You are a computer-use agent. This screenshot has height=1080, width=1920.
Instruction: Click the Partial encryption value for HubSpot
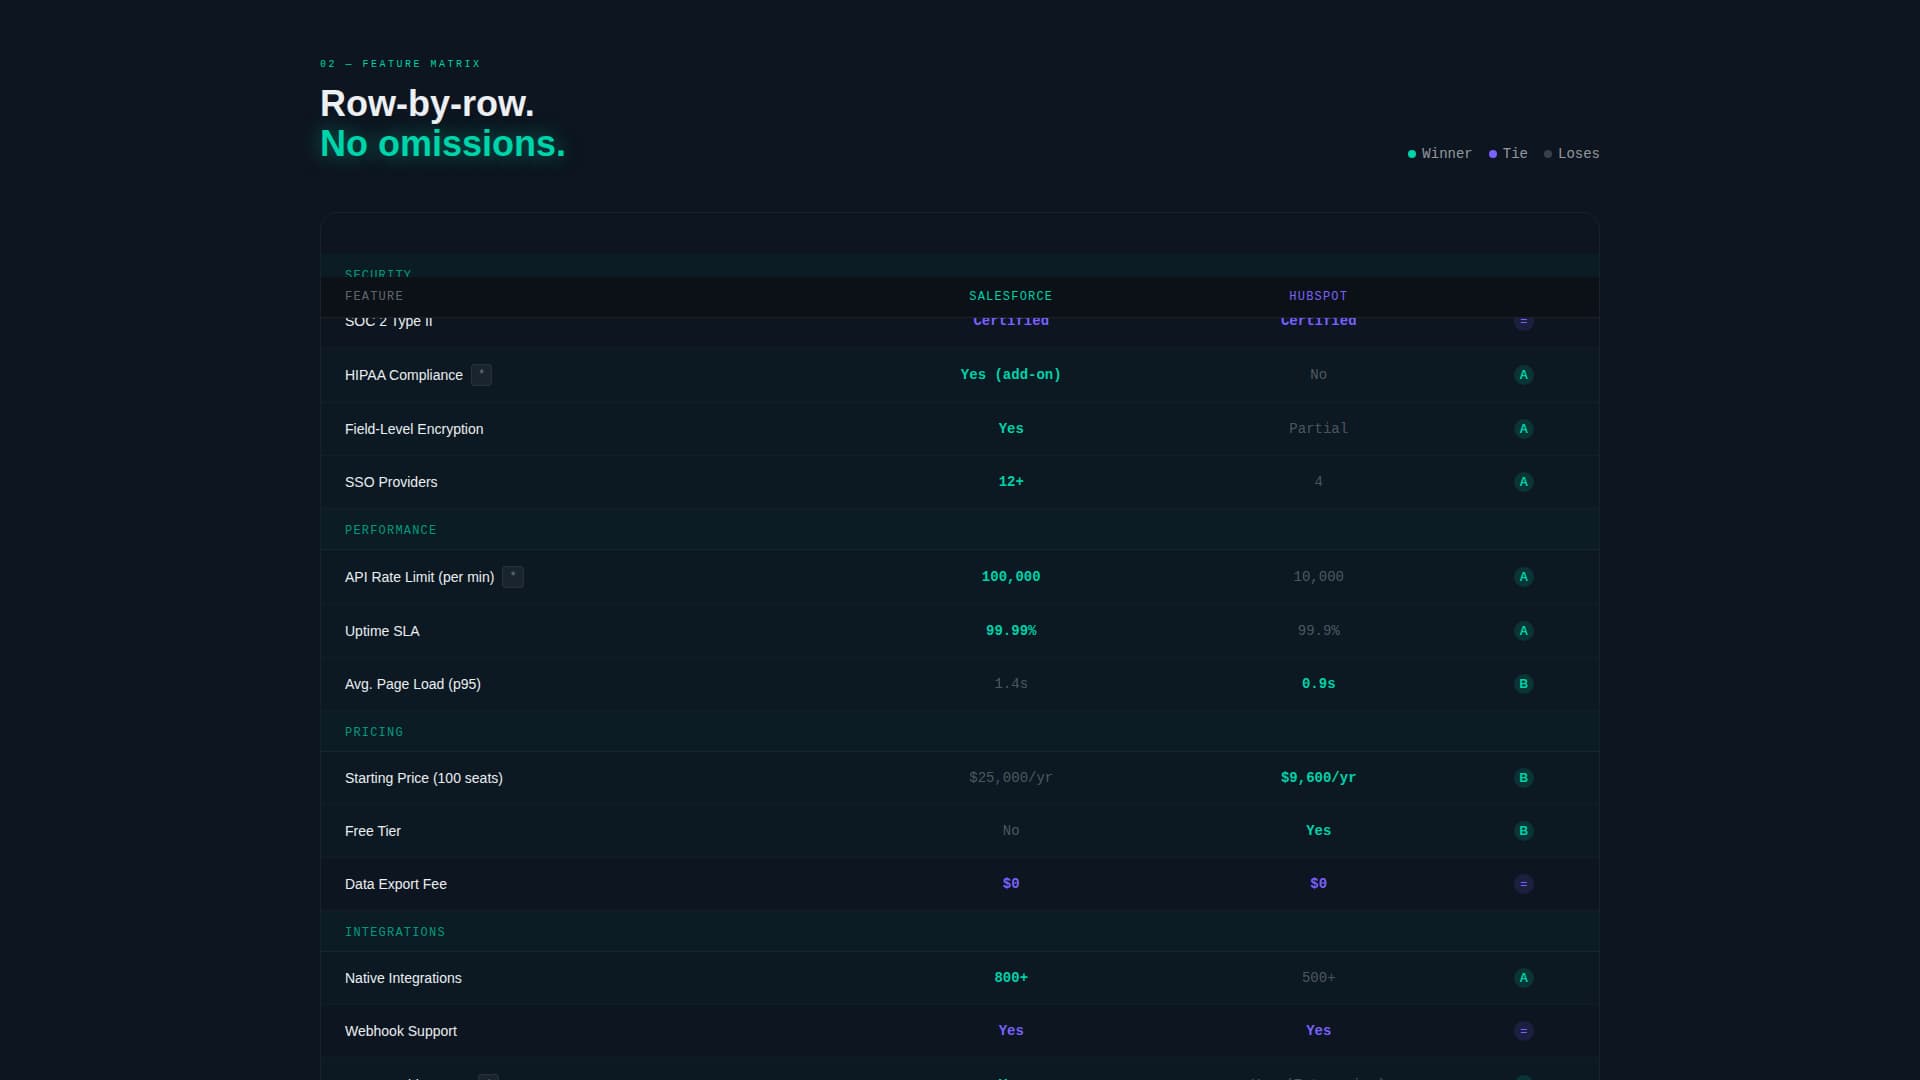tap(1318, 429)
